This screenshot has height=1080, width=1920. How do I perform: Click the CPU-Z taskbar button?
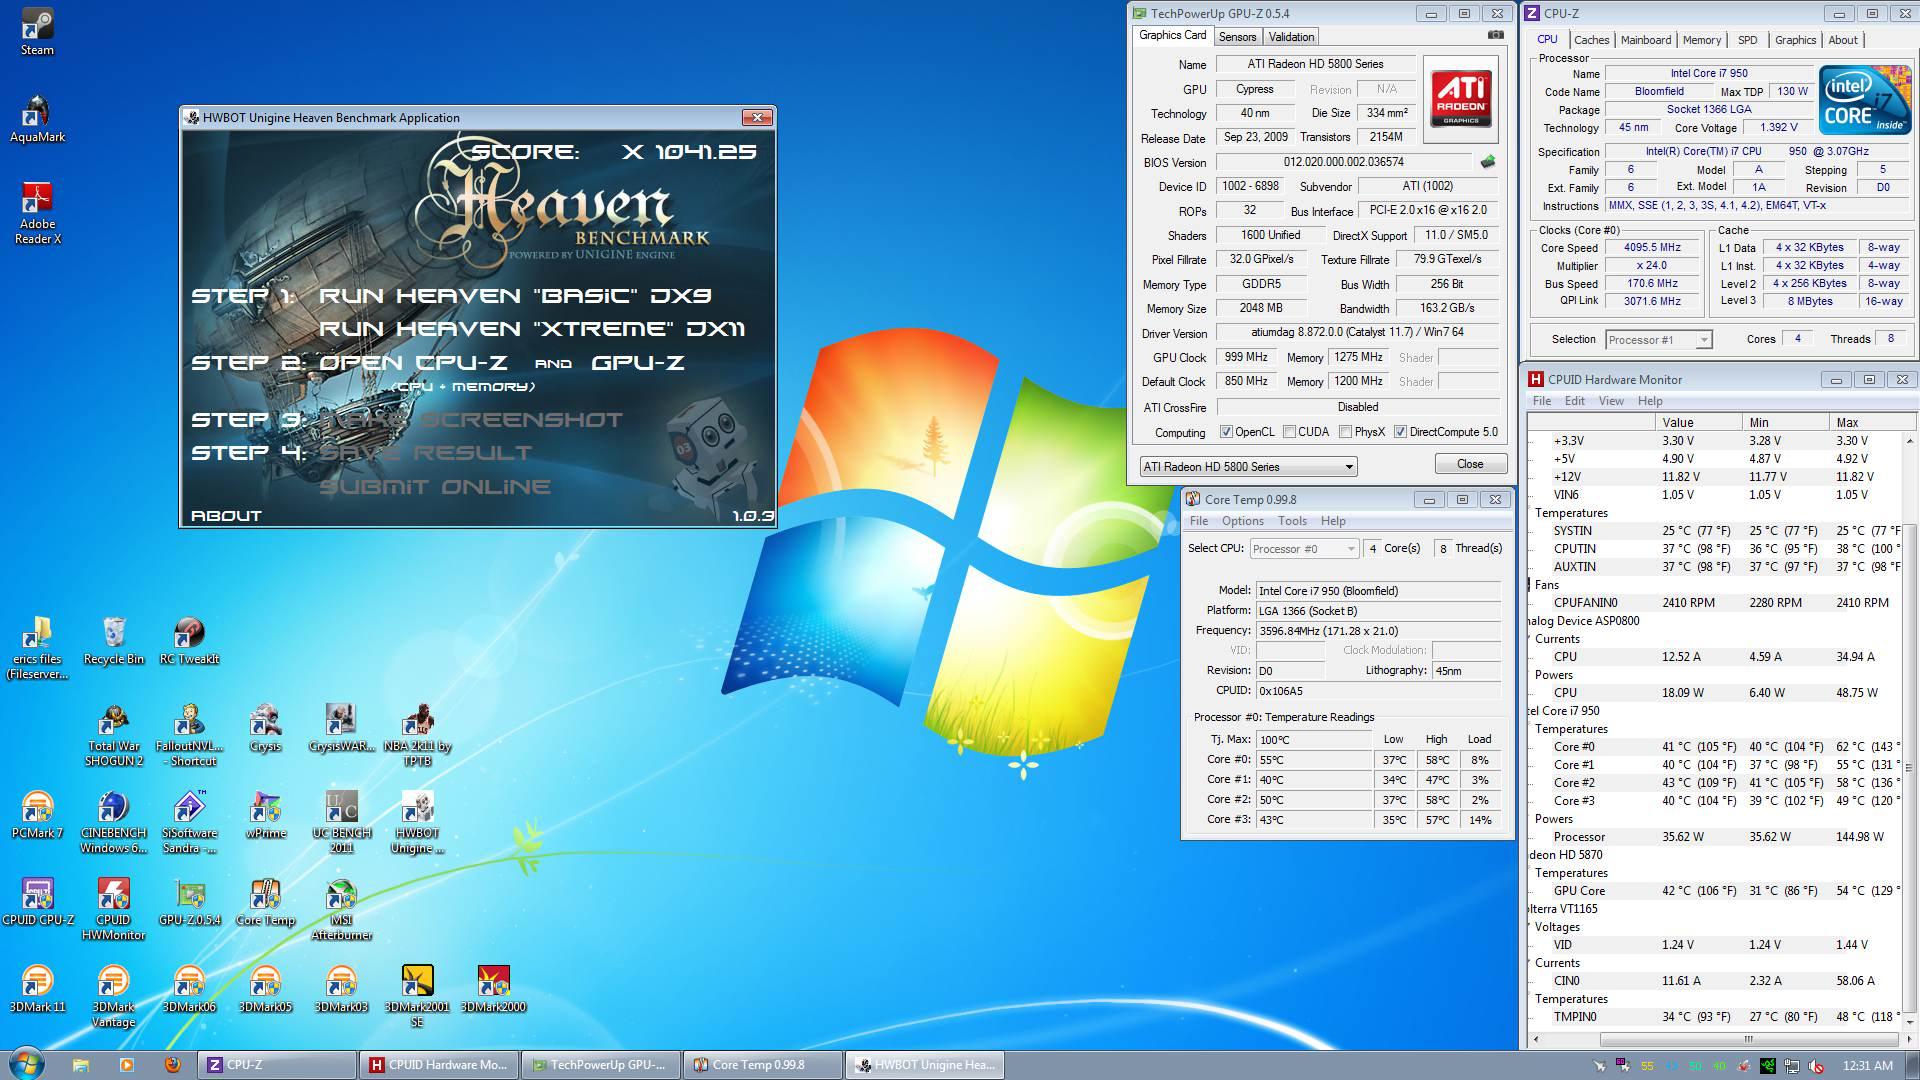[x=278, y=1065]
